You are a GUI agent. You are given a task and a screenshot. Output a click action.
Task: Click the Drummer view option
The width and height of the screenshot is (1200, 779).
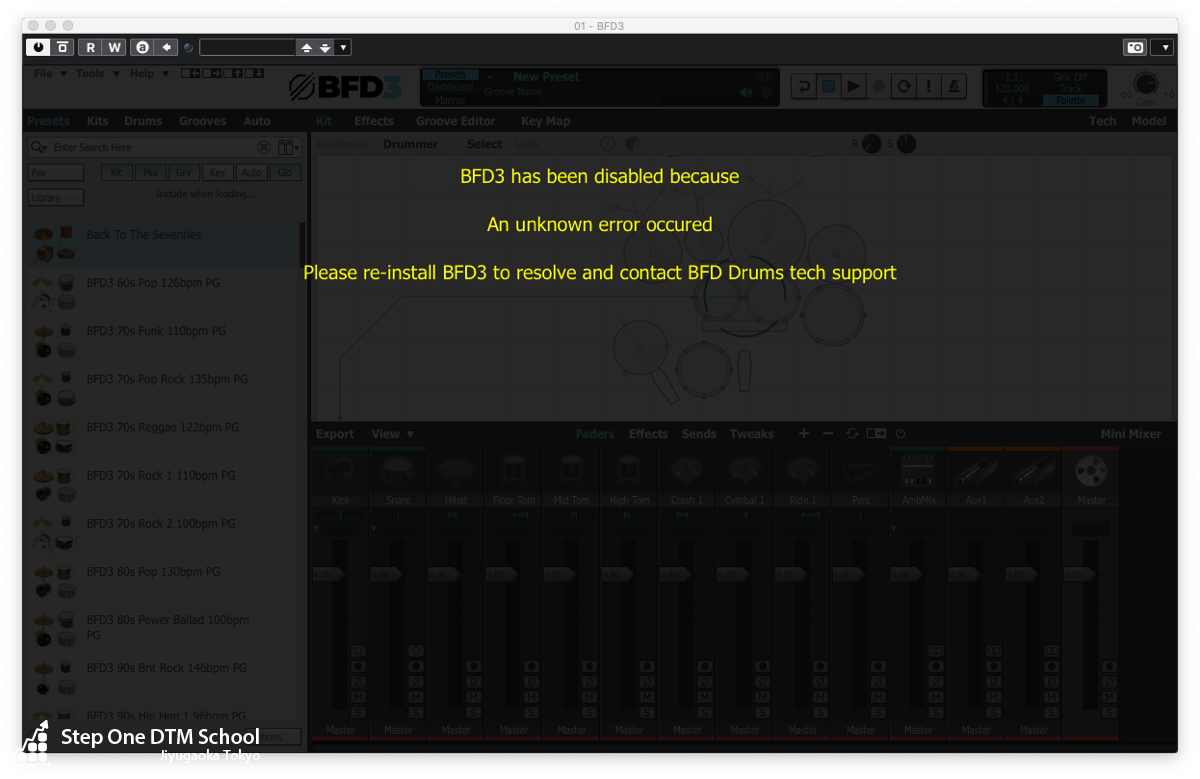410,144
